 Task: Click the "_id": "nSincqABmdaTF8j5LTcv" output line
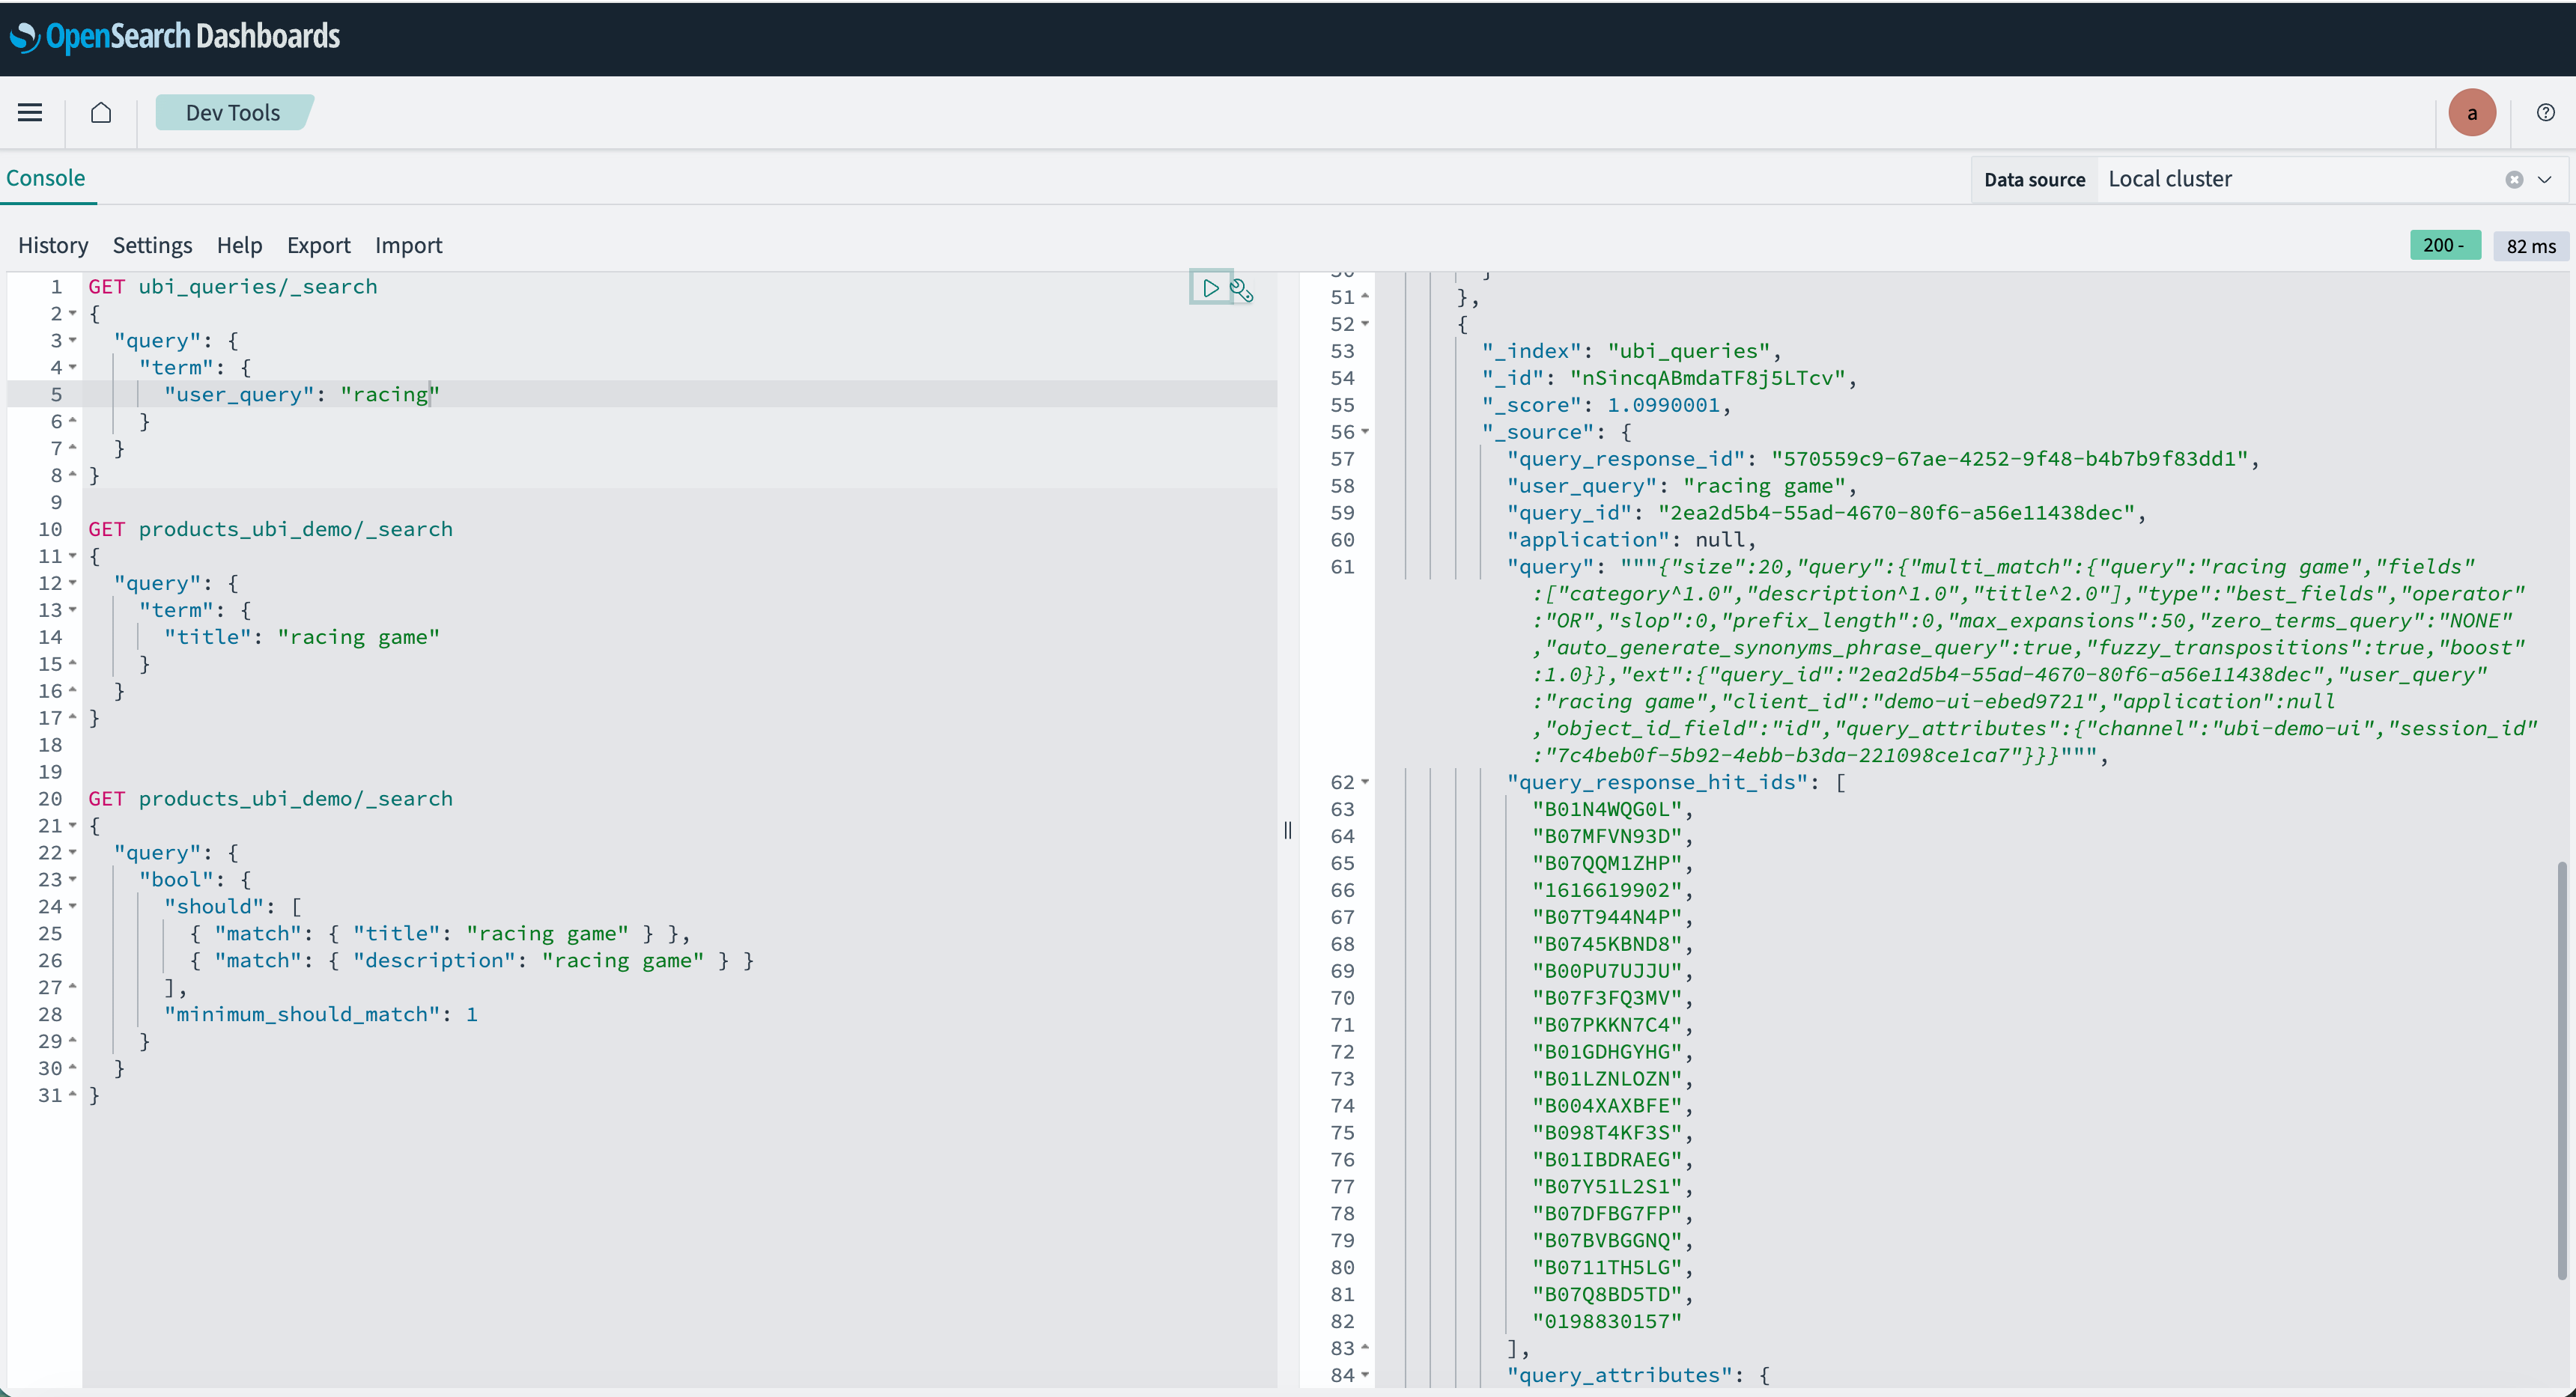(x=1669, y=378)
